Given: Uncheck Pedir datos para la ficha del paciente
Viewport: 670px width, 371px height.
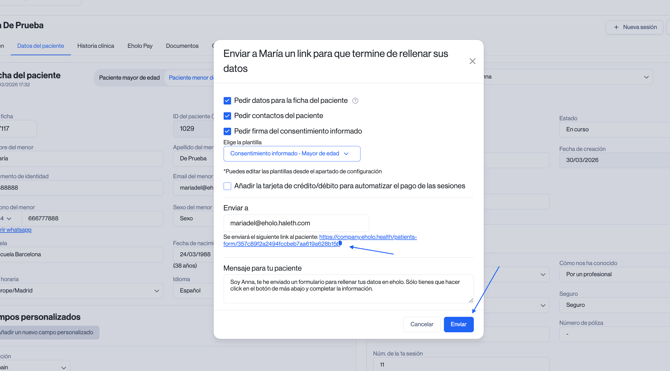Looking at the screenshot, I should [x=227, y=100].
